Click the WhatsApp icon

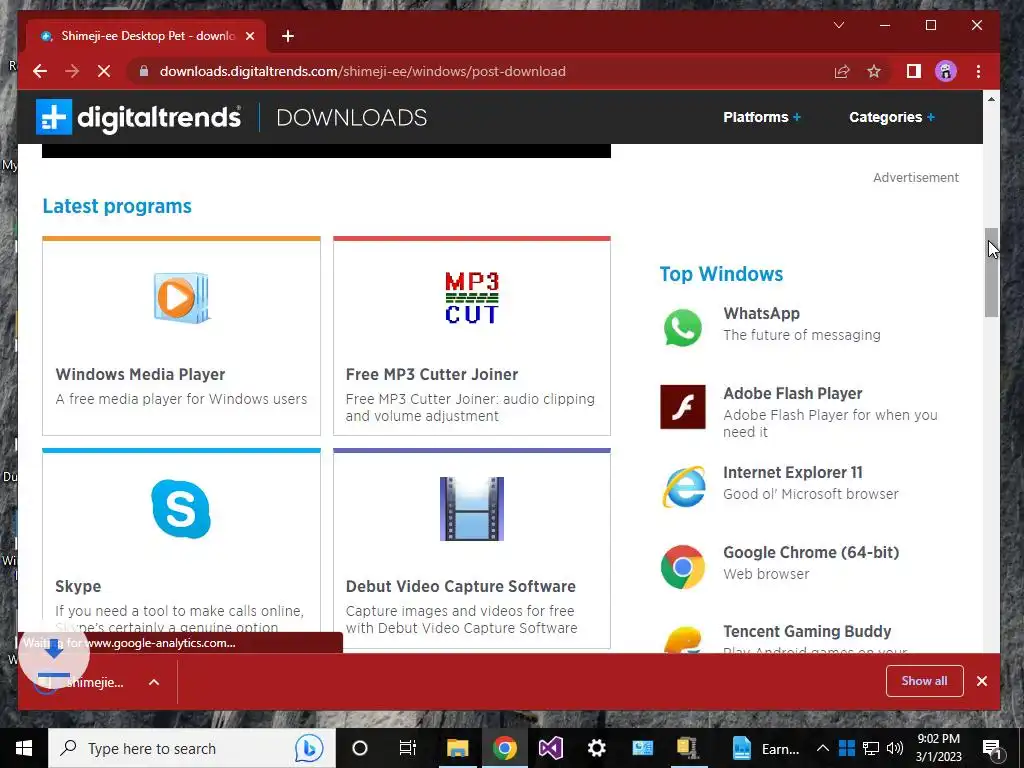(x=682, y=327)
